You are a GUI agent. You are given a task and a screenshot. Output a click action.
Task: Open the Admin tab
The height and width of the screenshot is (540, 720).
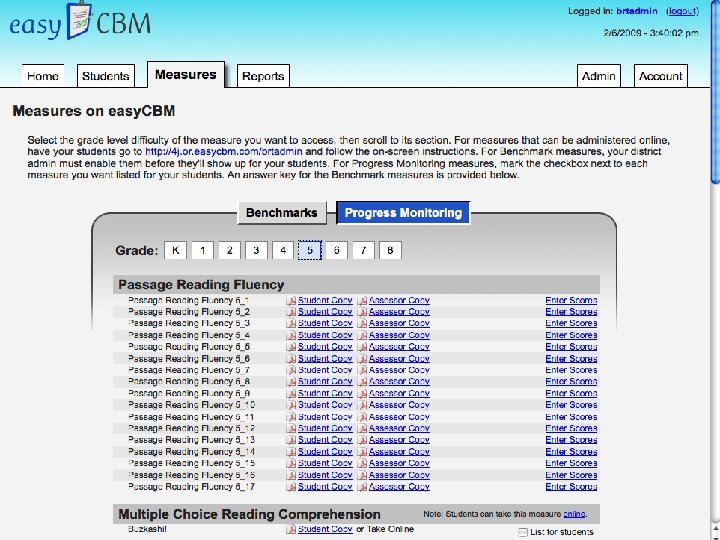tap(599, 76)
